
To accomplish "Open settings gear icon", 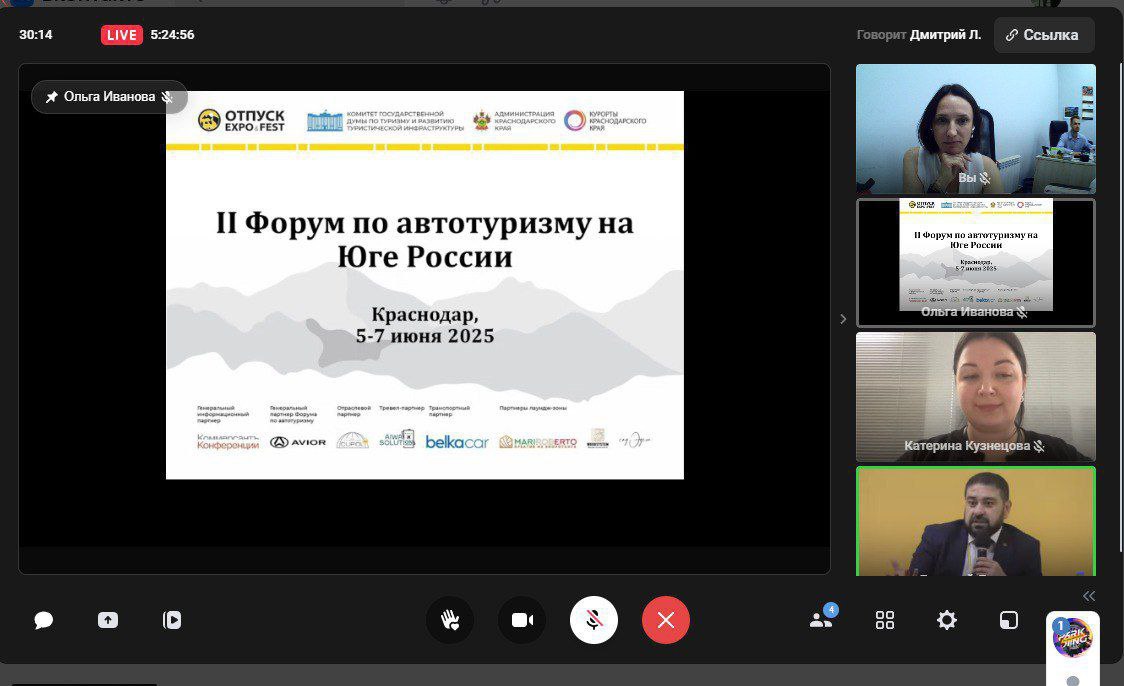I will click(x=947, y=620).
